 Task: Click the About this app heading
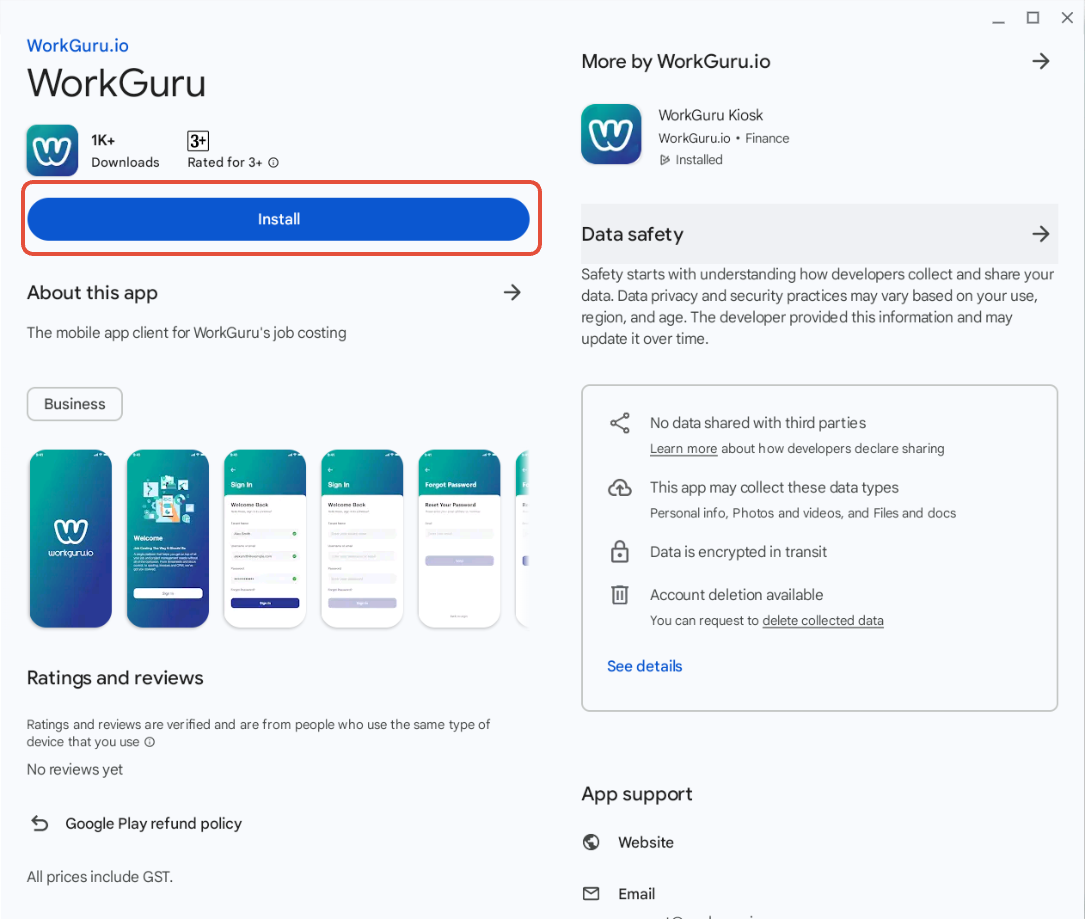tap(92, 293)
